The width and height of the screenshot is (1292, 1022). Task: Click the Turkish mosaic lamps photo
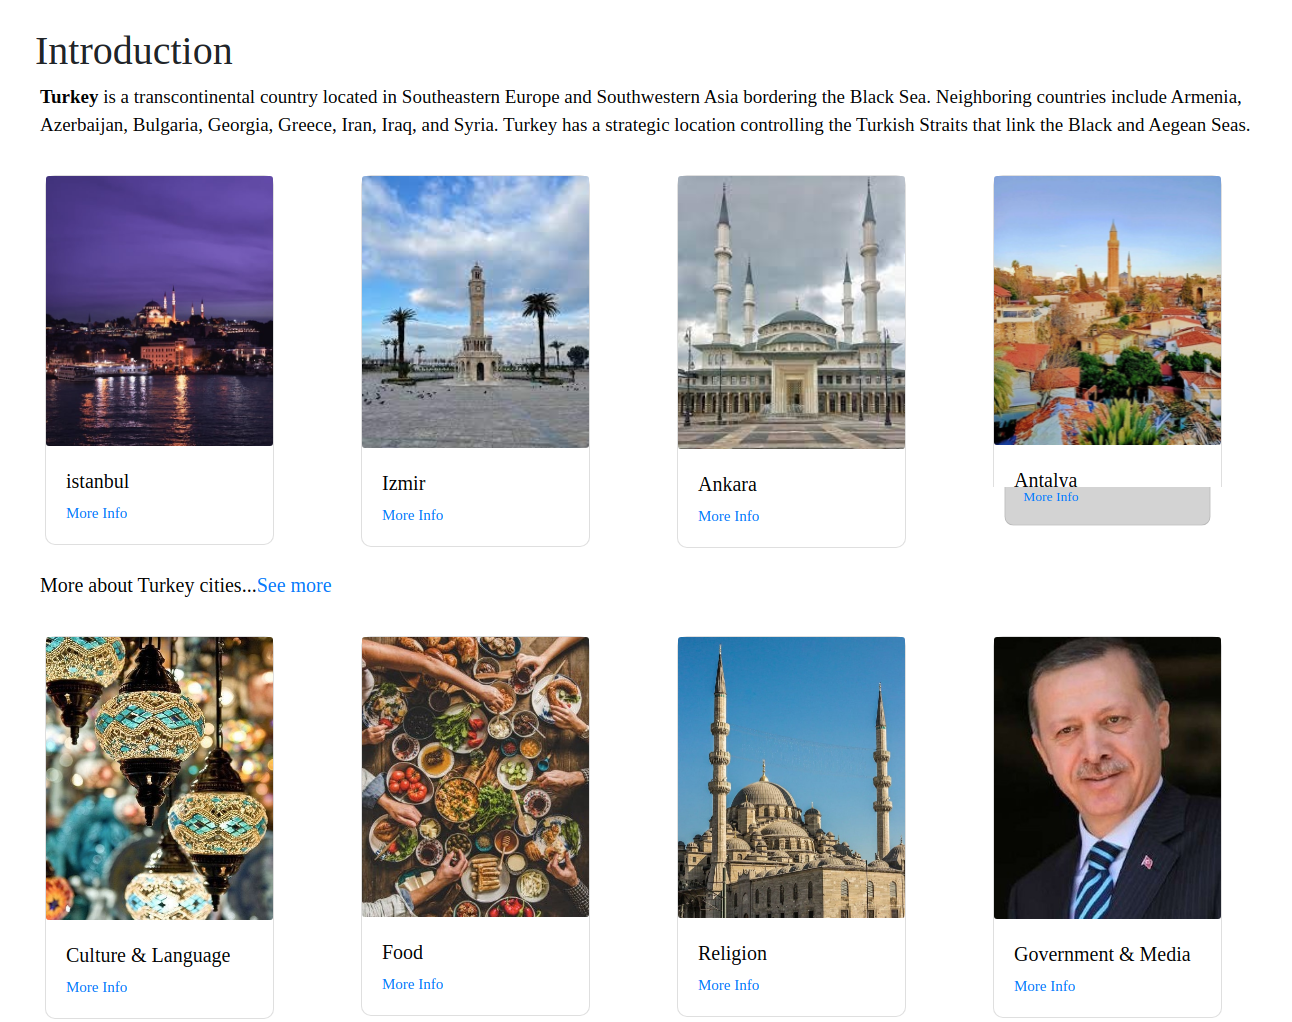(x=159, y=778)
